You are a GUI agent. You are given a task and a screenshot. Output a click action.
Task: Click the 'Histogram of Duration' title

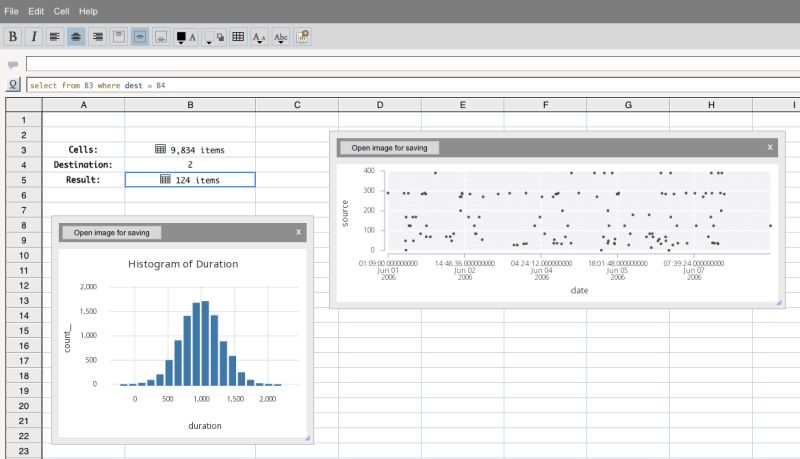(x=183, y=264)
